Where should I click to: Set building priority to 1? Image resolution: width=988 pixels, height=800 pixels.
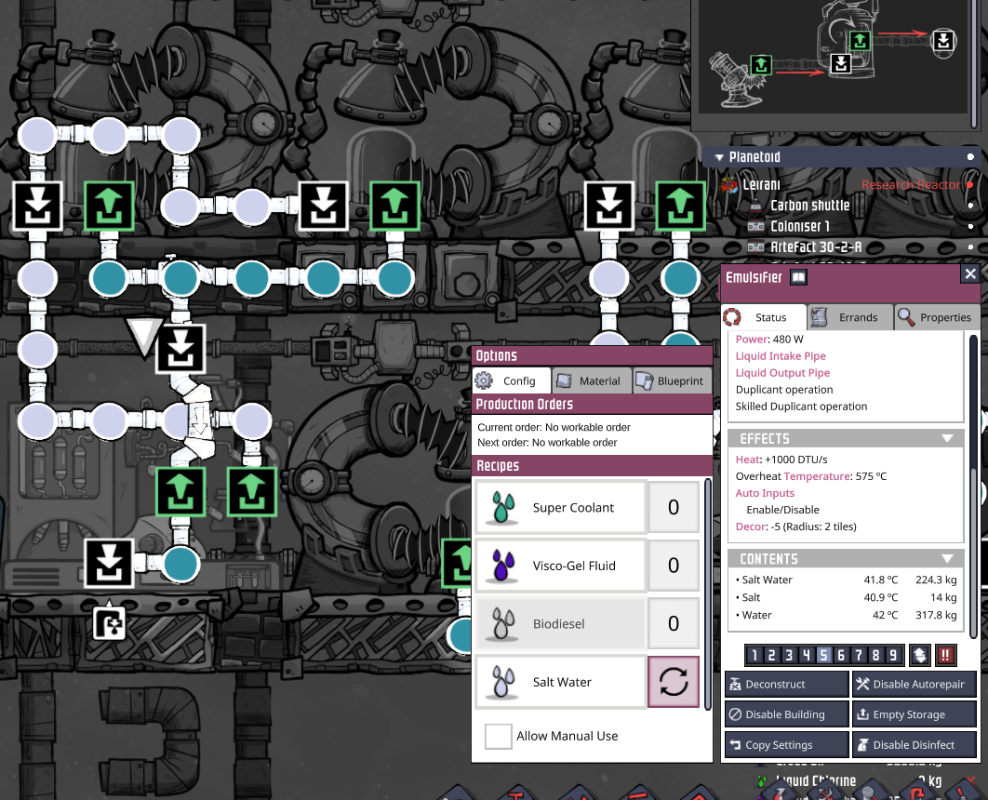coord(754,655)
